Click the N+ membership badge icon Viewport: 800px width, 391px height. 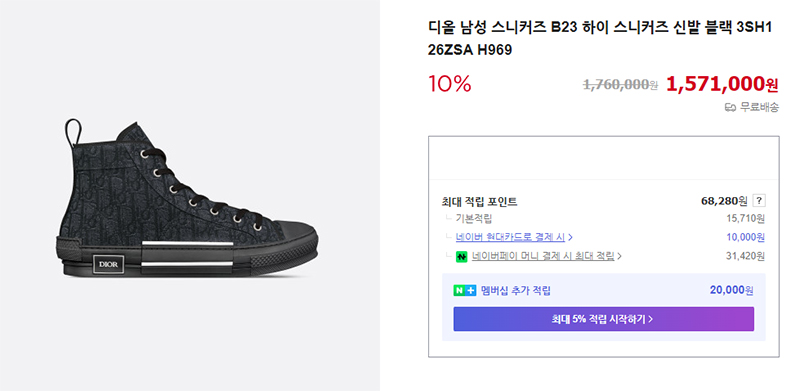click(x=464, y=291)
